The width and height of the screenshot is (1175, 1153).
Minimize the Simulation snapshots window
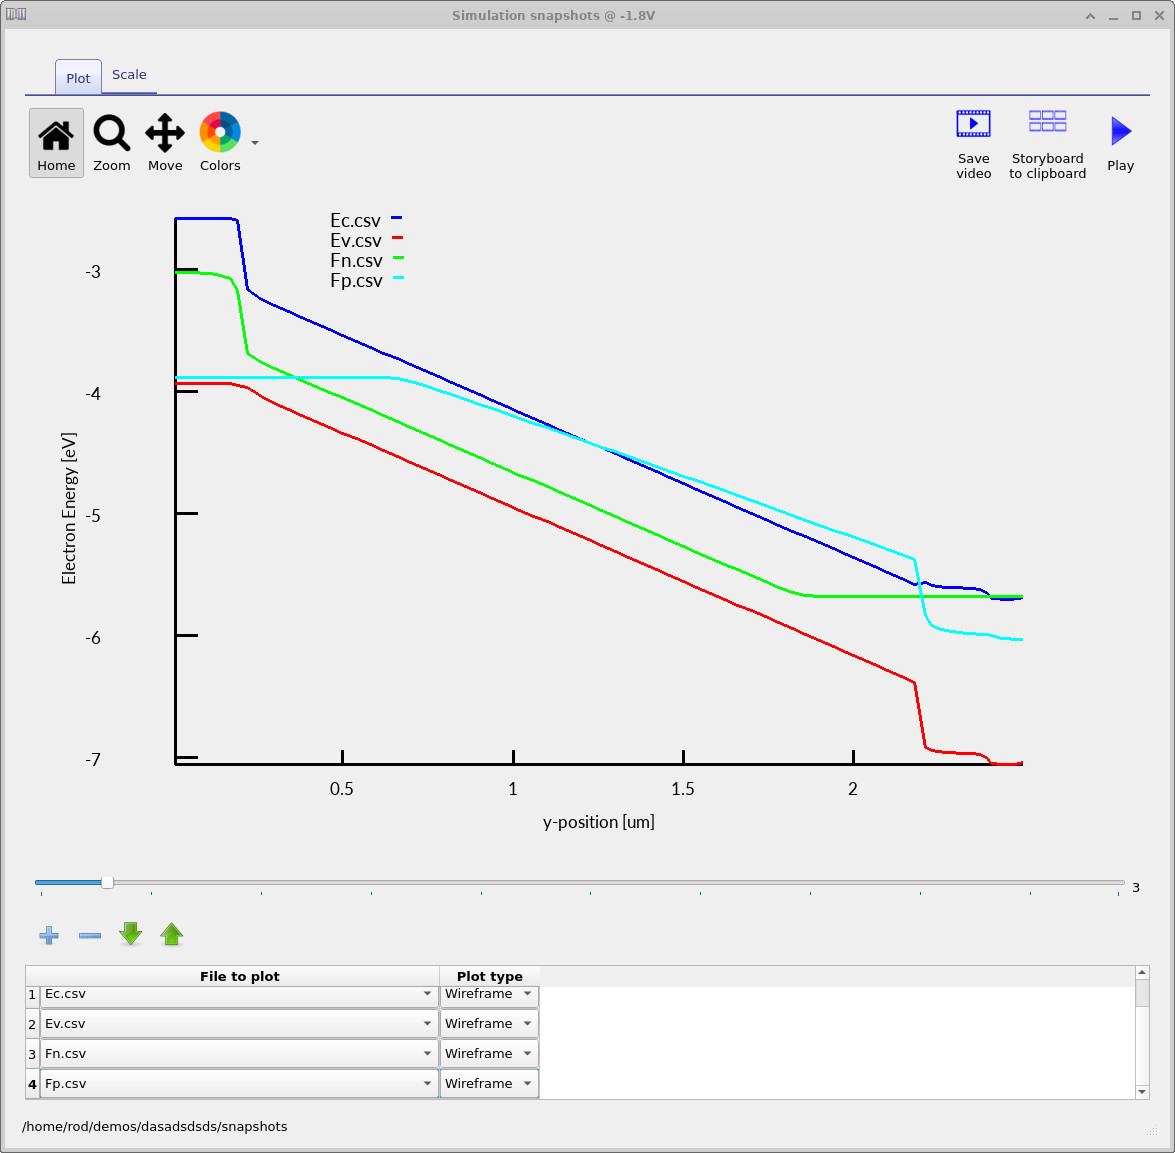(1114, 16)
